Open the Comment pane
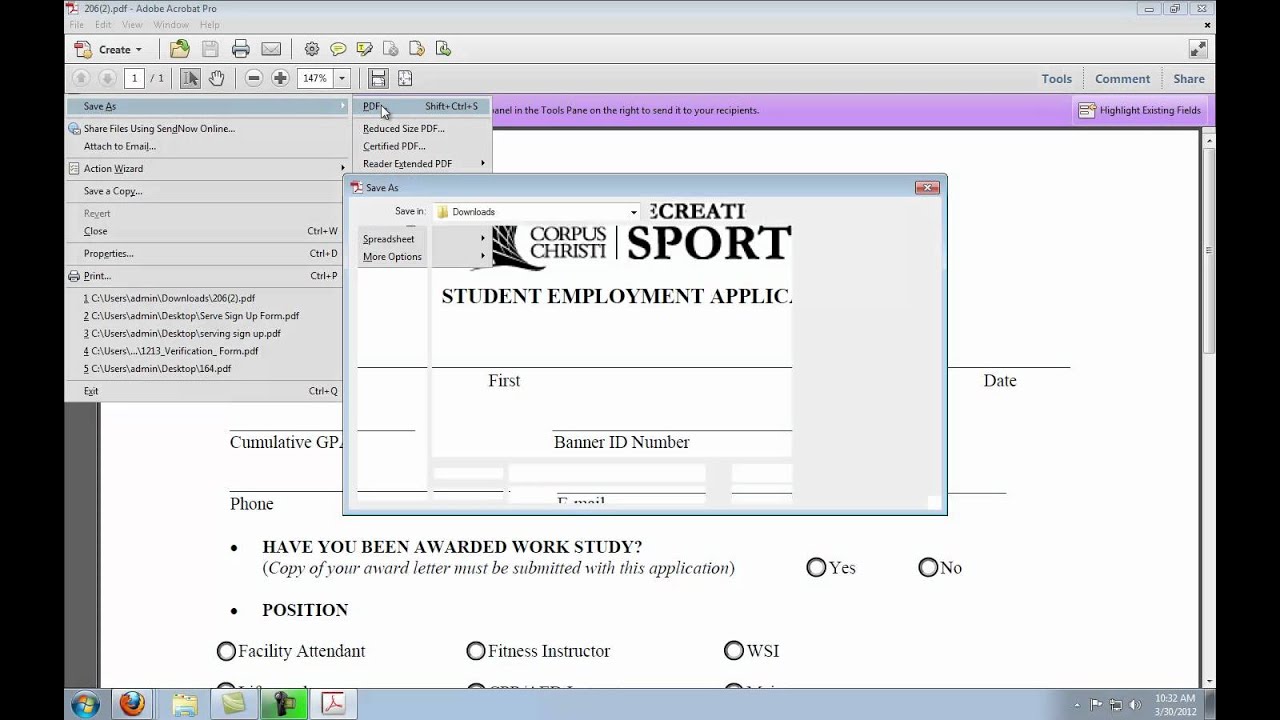This screenshot has height=720, width=1280. [1122, 78]
